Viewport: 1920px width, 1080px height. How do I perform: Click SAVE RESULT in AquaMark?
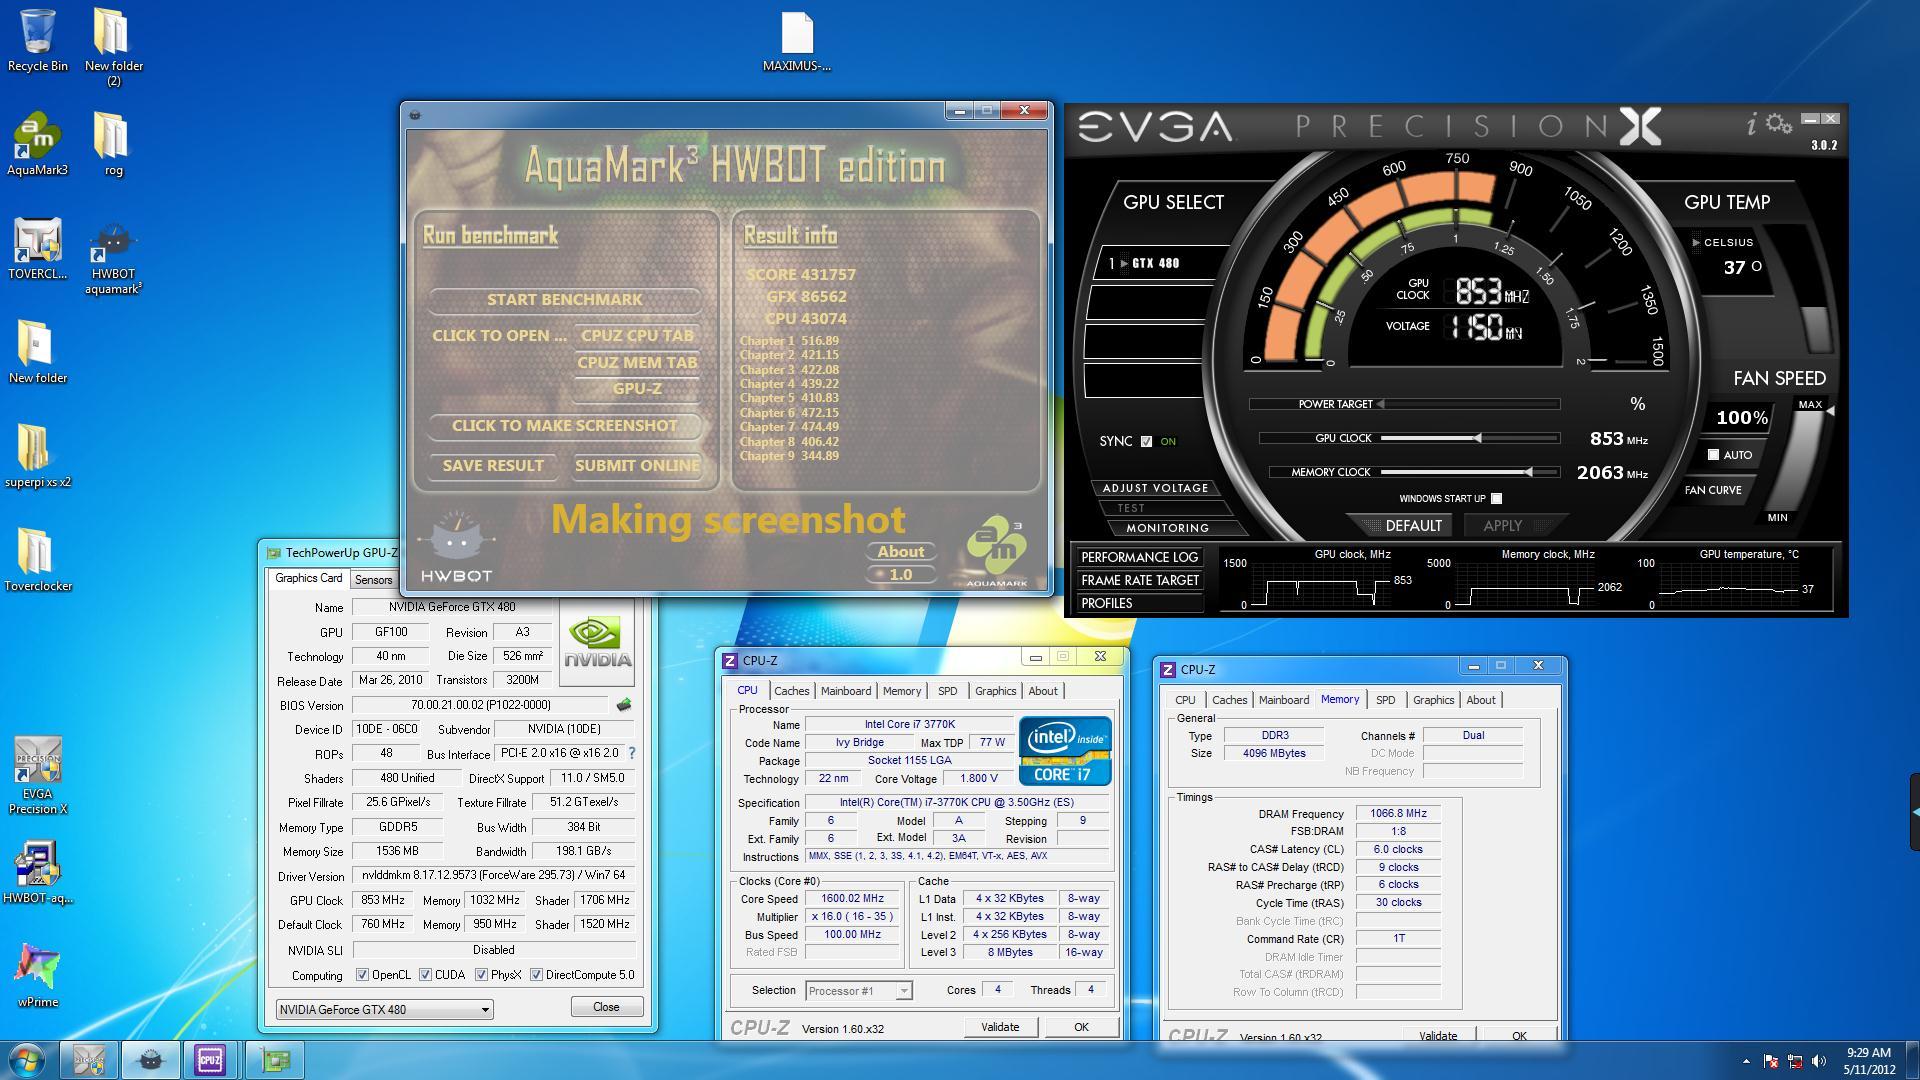coord(493,466)
